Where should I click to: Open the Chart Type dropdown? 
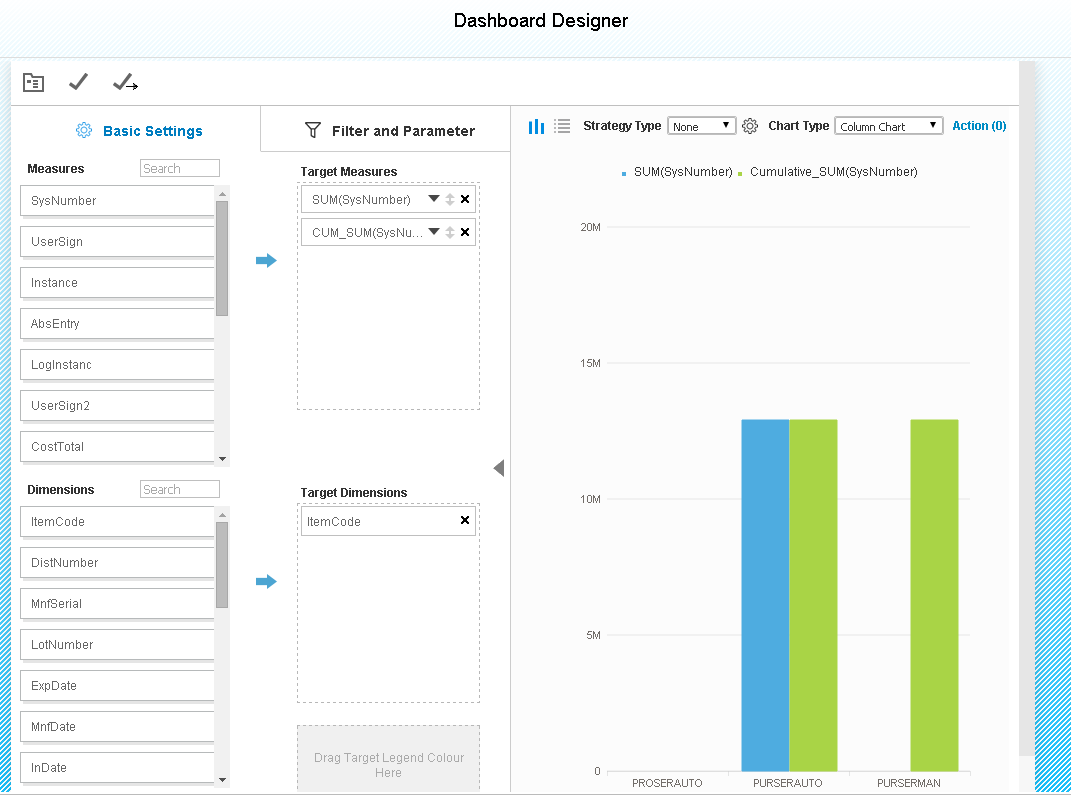[x=888, y=125]
